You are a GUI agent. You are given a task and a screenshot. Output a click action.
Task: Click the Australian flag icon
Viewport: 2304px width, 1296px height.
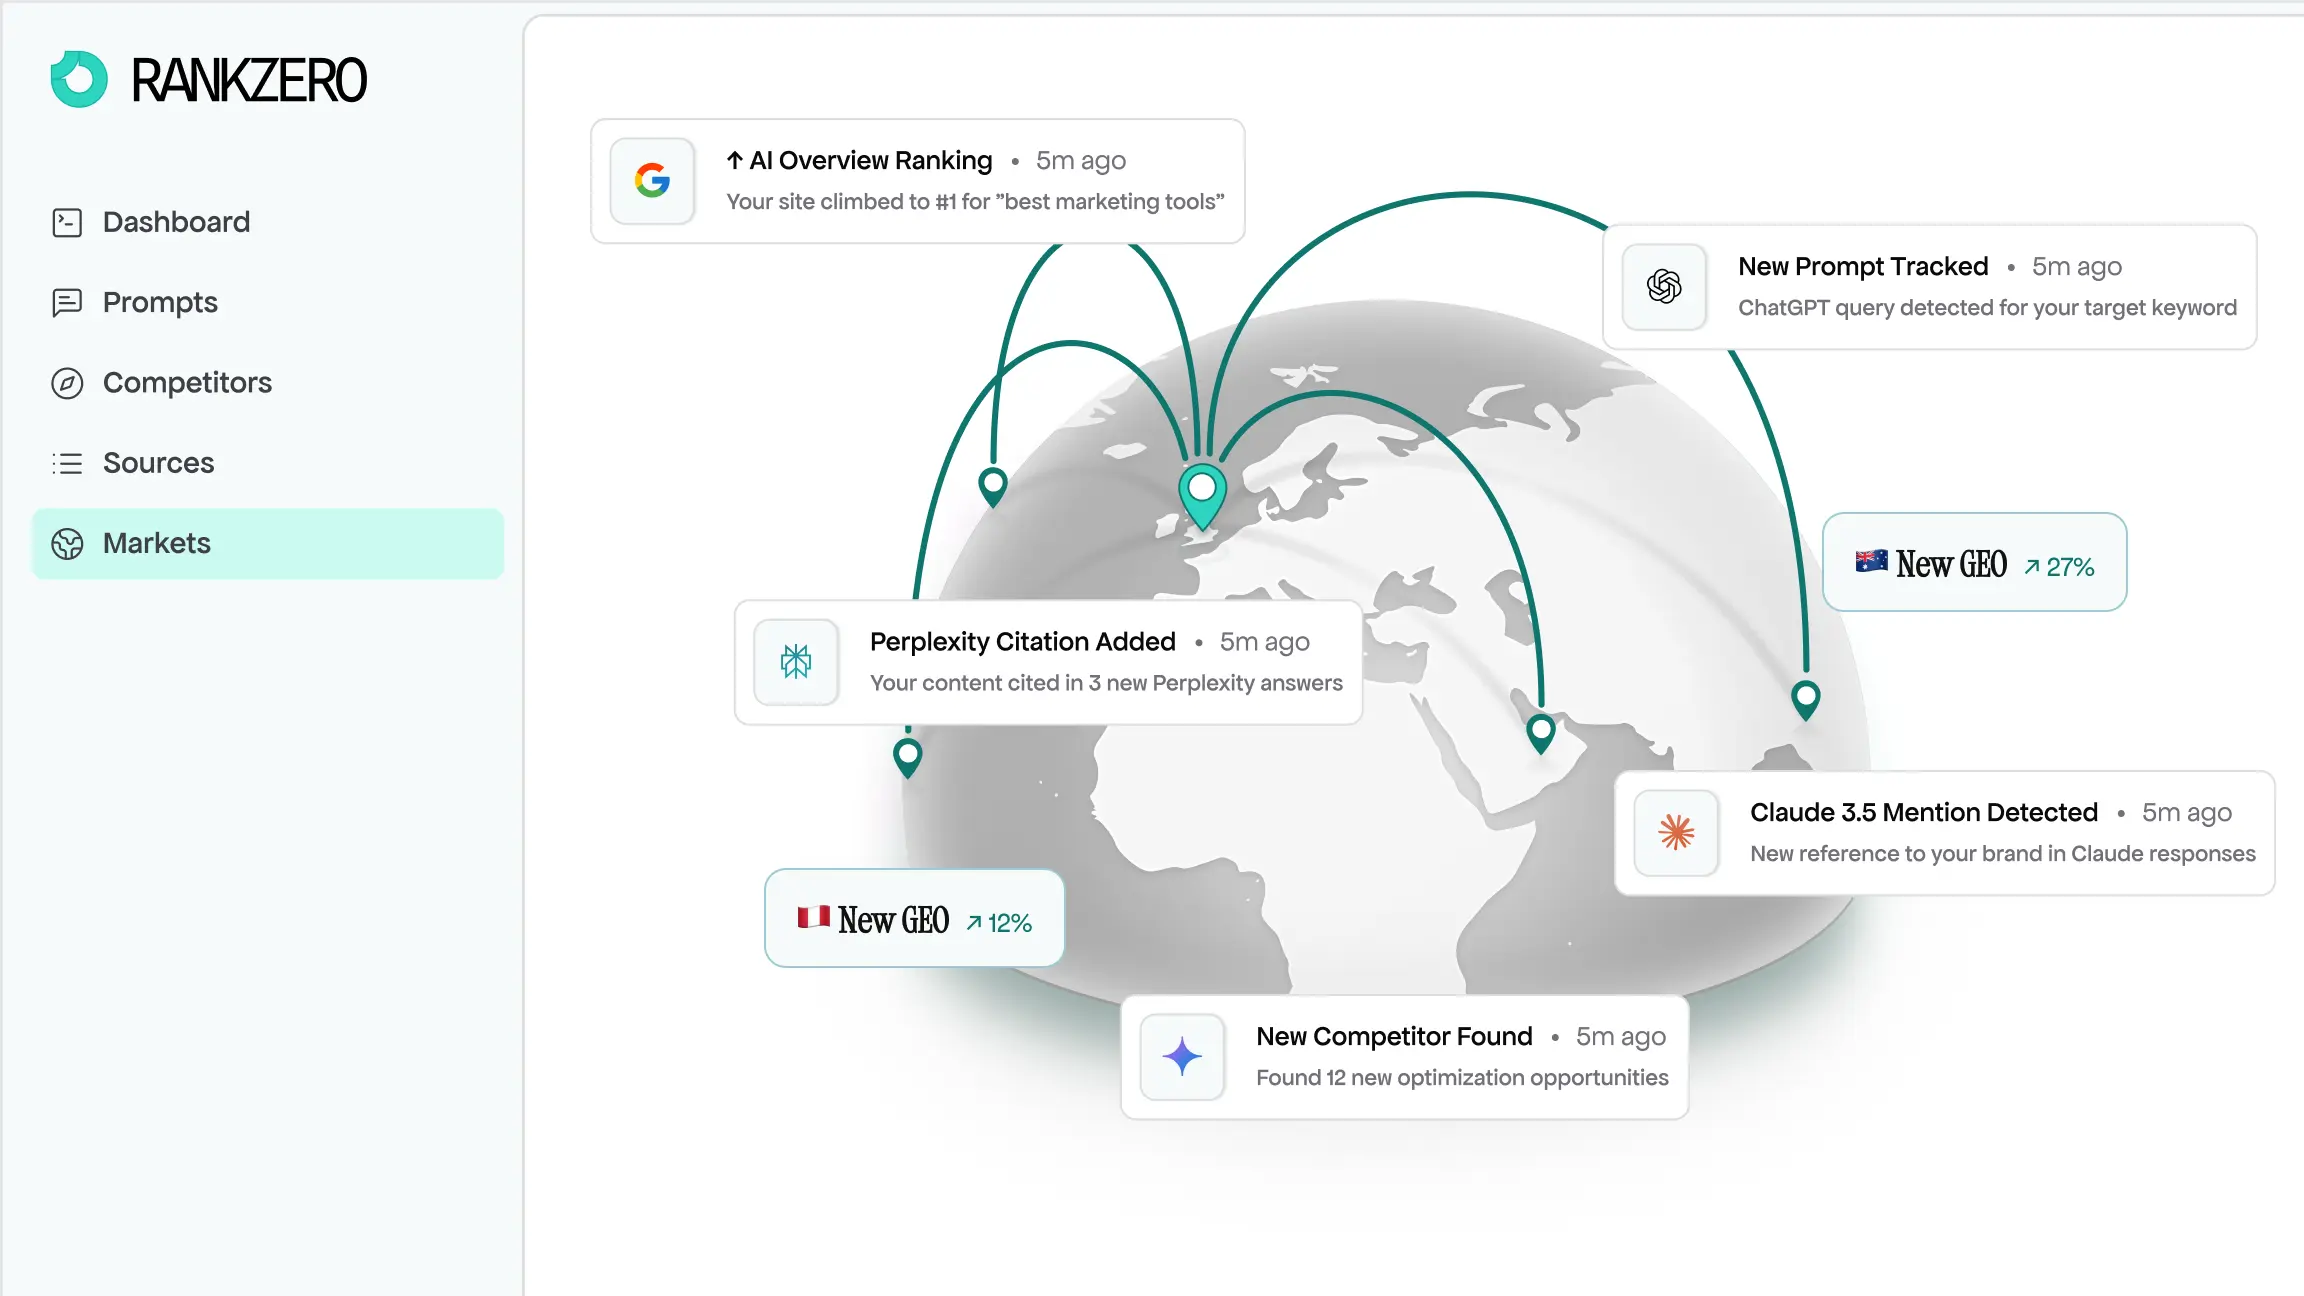pyautogui.click(x=1871, y=562)
